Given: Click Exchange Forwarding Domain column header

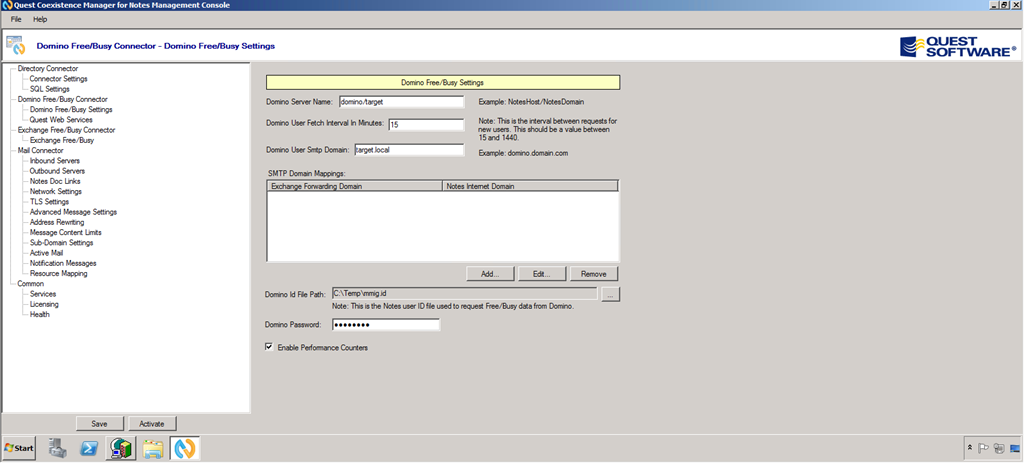Looking at the screenshot, I should pos(355,186).
